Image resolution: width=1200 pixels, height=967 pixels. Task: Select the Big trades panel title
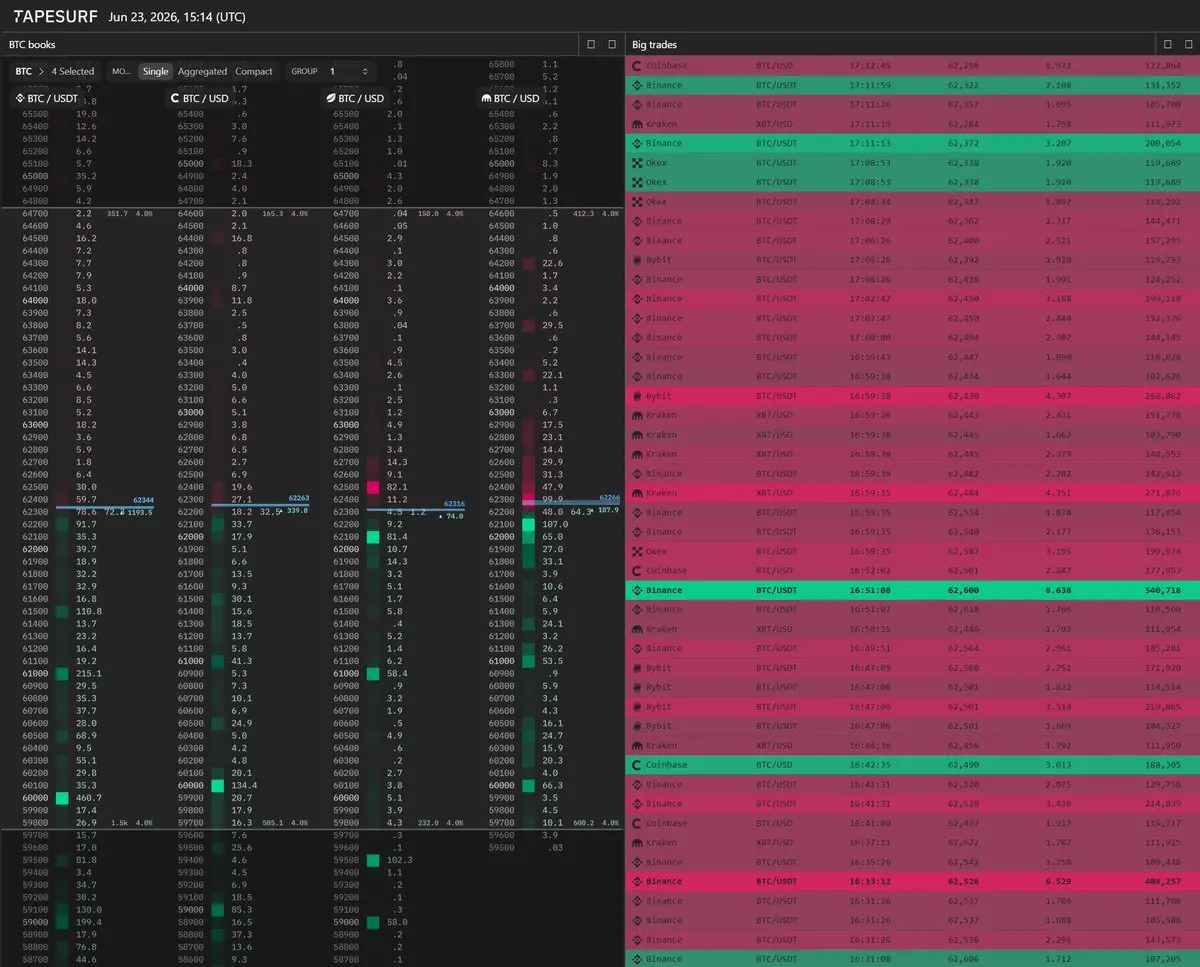pos(654,45)
